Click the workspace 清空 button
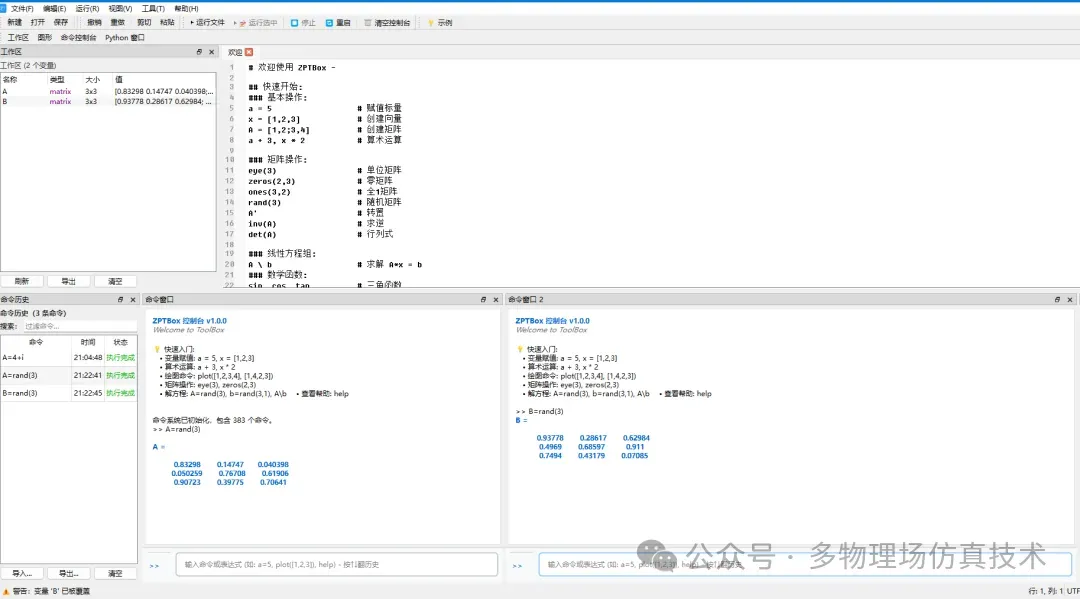This screenshot has height=599, width=1080. tap(115, 281)
